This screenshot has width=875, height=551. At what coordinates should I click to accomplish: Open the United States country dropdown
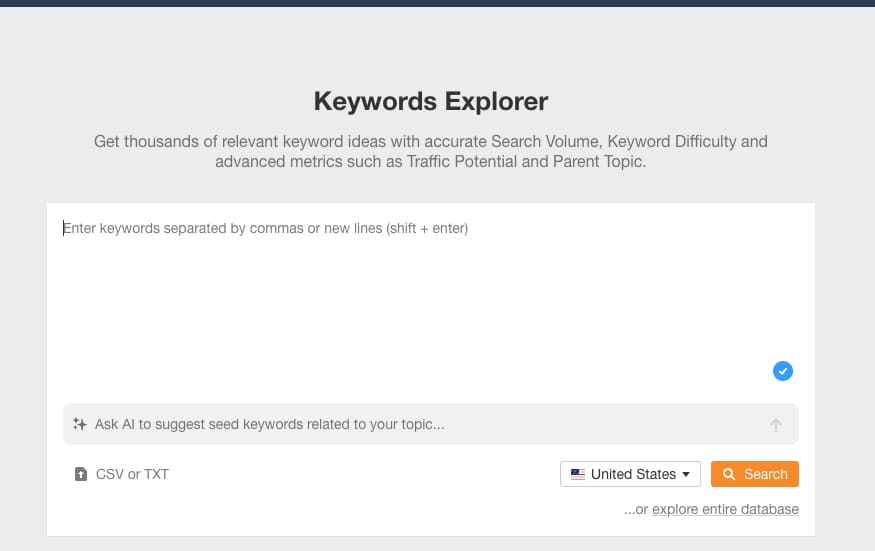(630, 474)
